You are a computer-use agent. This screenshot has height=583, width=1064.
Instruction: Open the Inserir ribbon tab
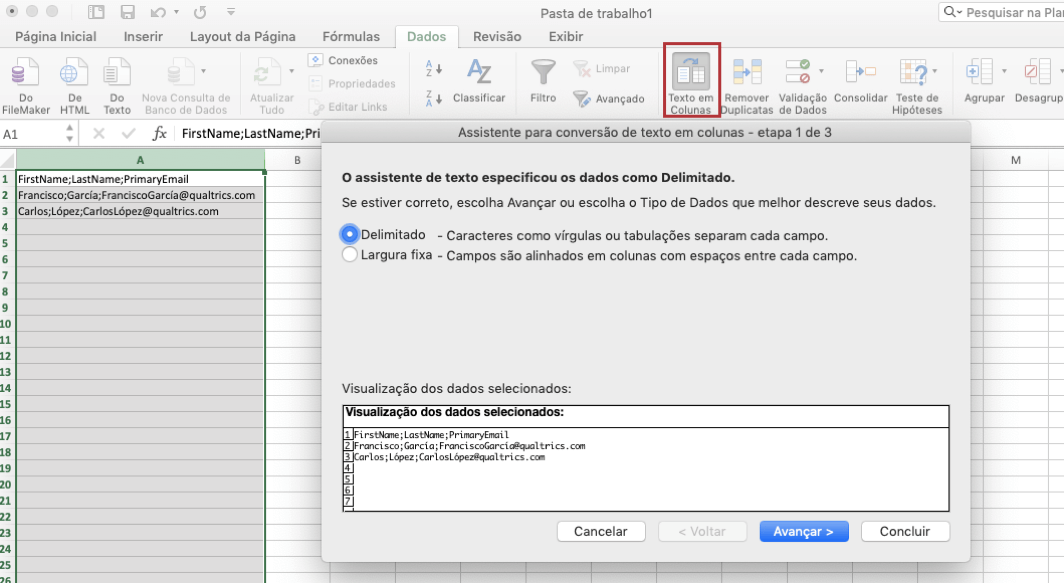(x=143, y=37)
